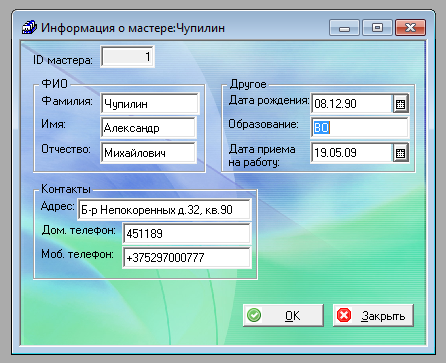Screen dimensions: 446x363
Task: Click the Образование field containing ВО
Action: point(359,127)
